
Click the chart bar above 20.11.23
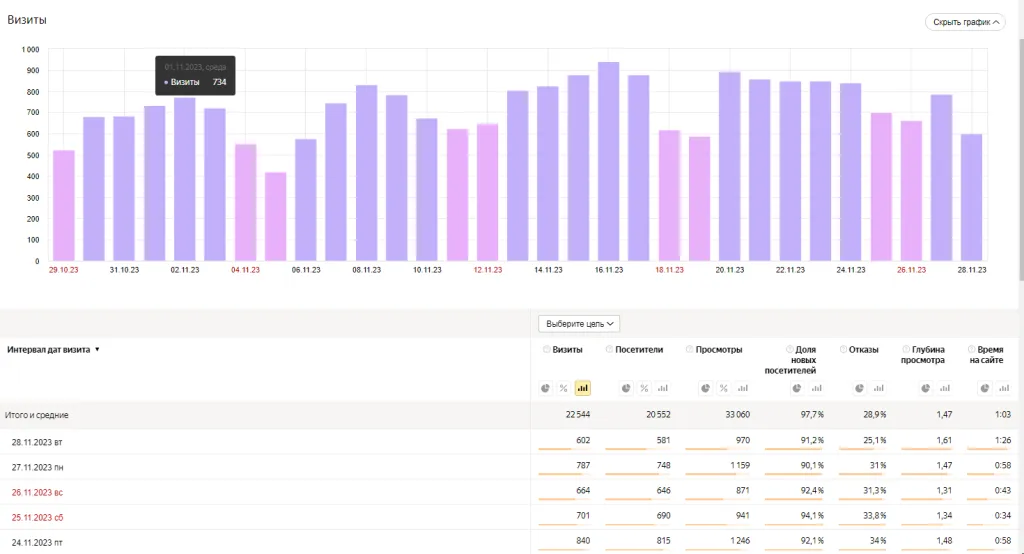point(729,167)
